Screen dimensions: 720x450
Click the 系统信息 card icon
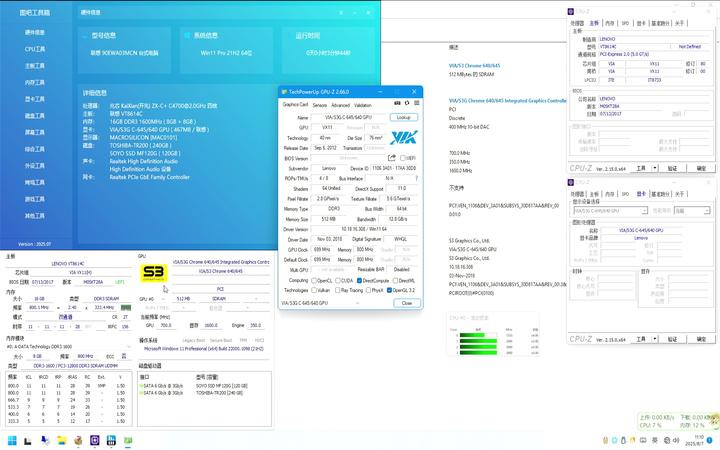pyautogui.click(x=187, y=35)
